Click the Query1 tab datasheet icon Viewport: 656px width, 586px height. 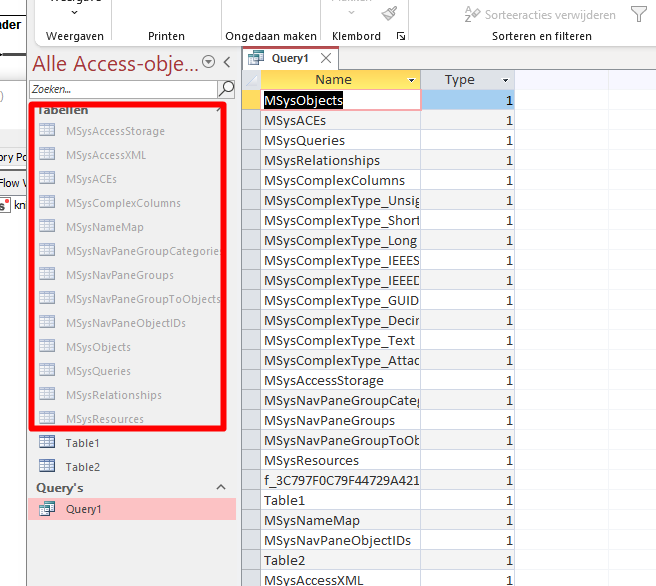[x=256, y=58]
